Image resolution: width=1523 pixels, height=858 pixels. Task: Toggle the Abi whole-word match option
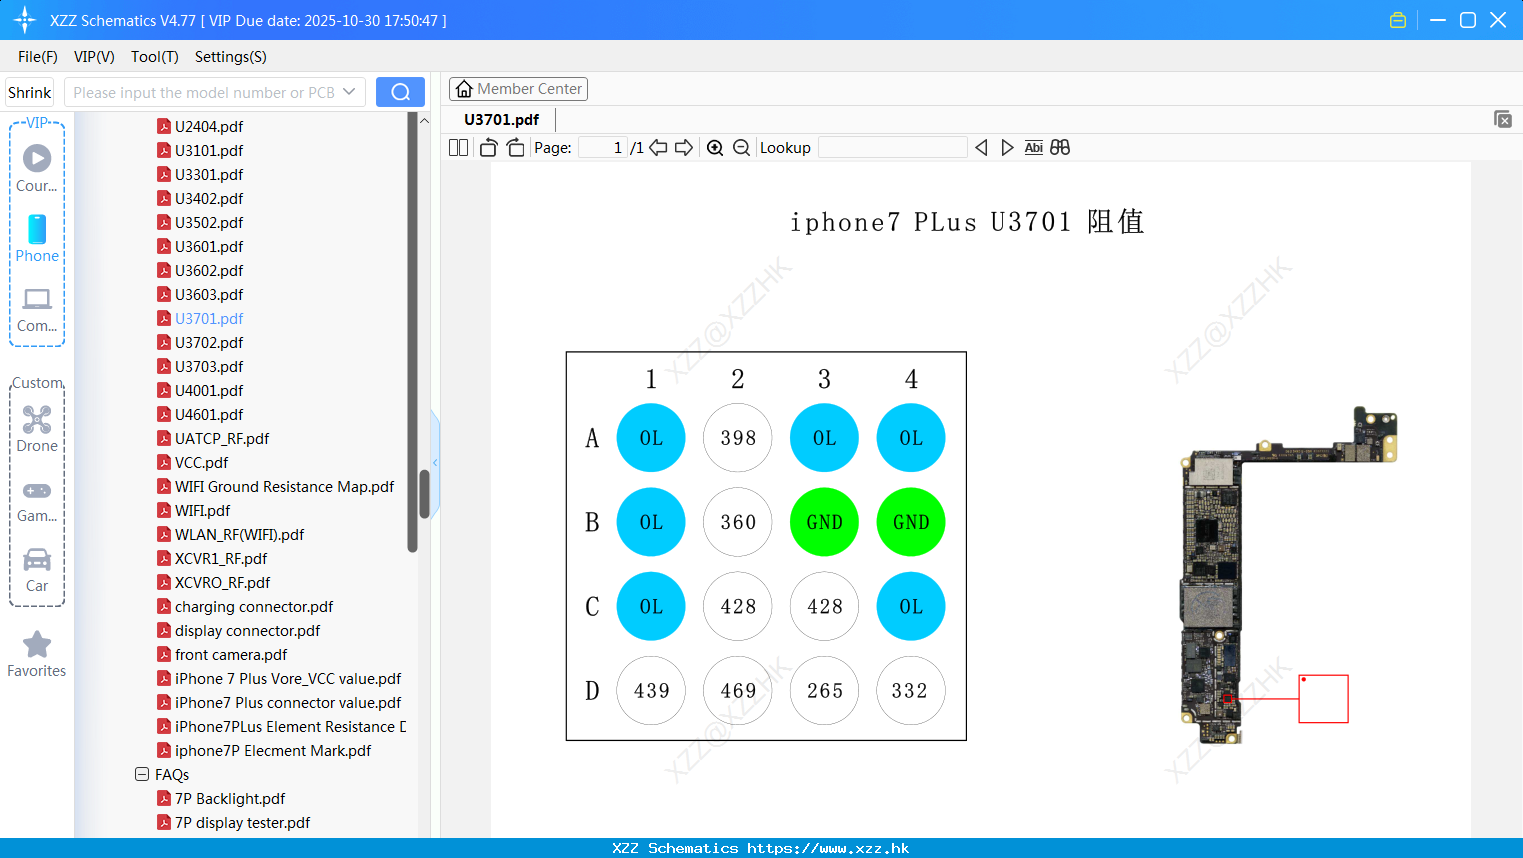click(x=1034, y=147)
